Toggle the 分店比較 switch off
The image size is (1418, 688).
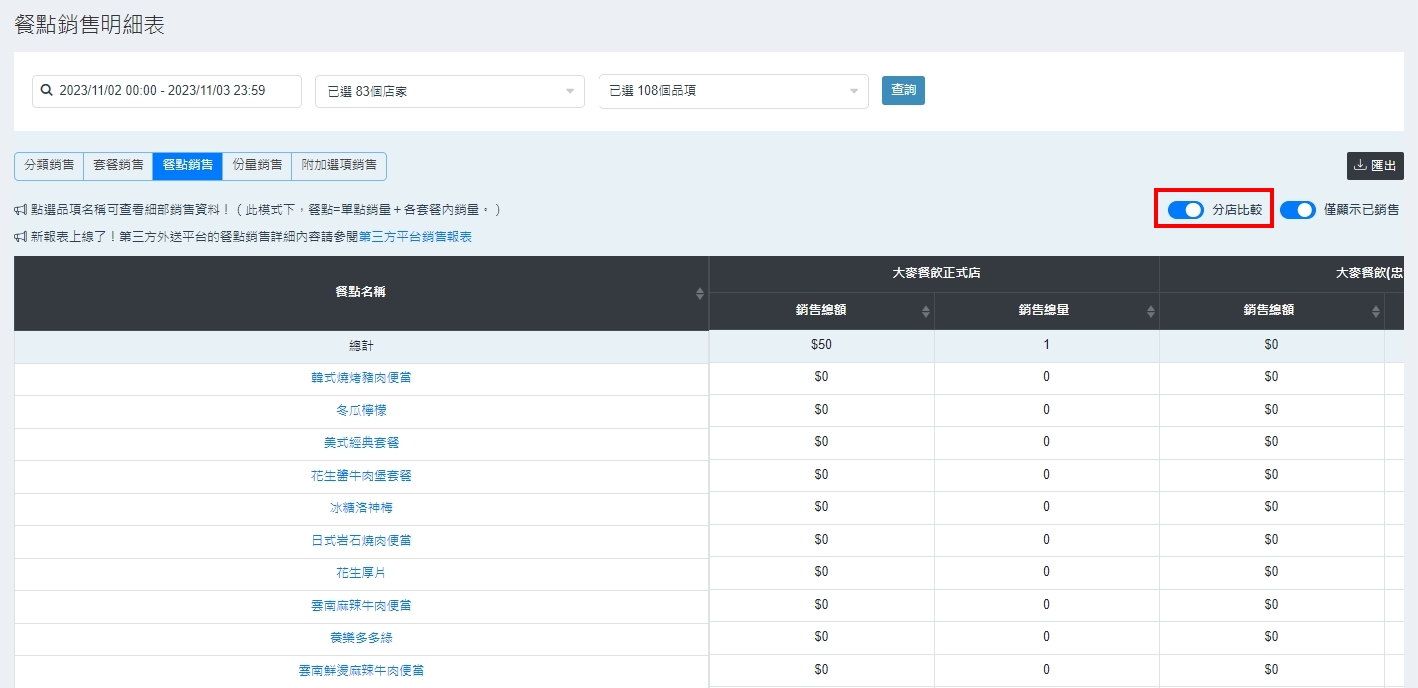click(1186, 210)
